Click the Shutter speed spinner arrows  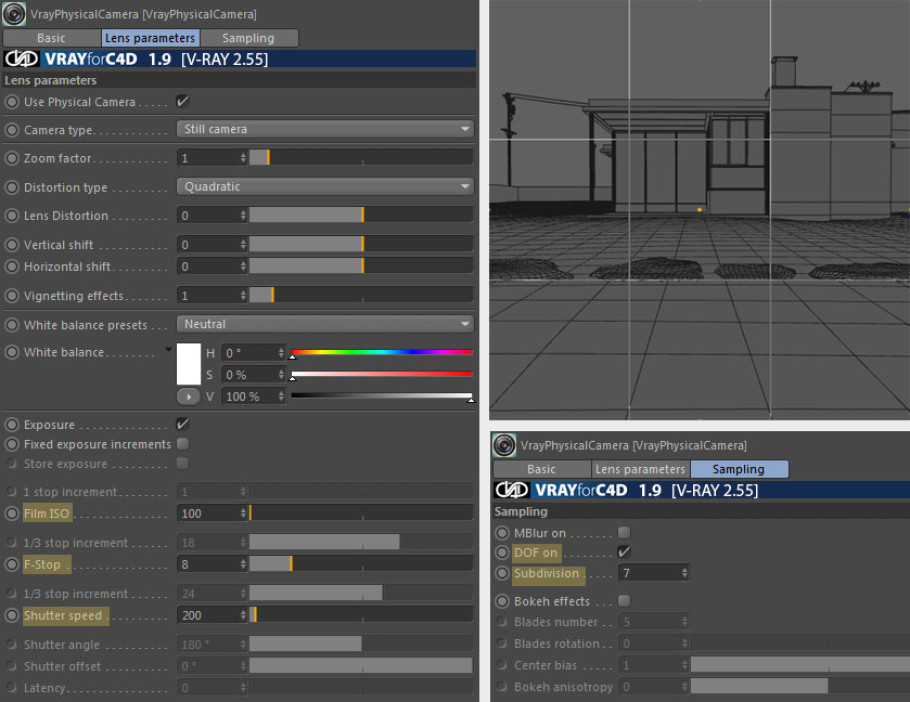243,615
